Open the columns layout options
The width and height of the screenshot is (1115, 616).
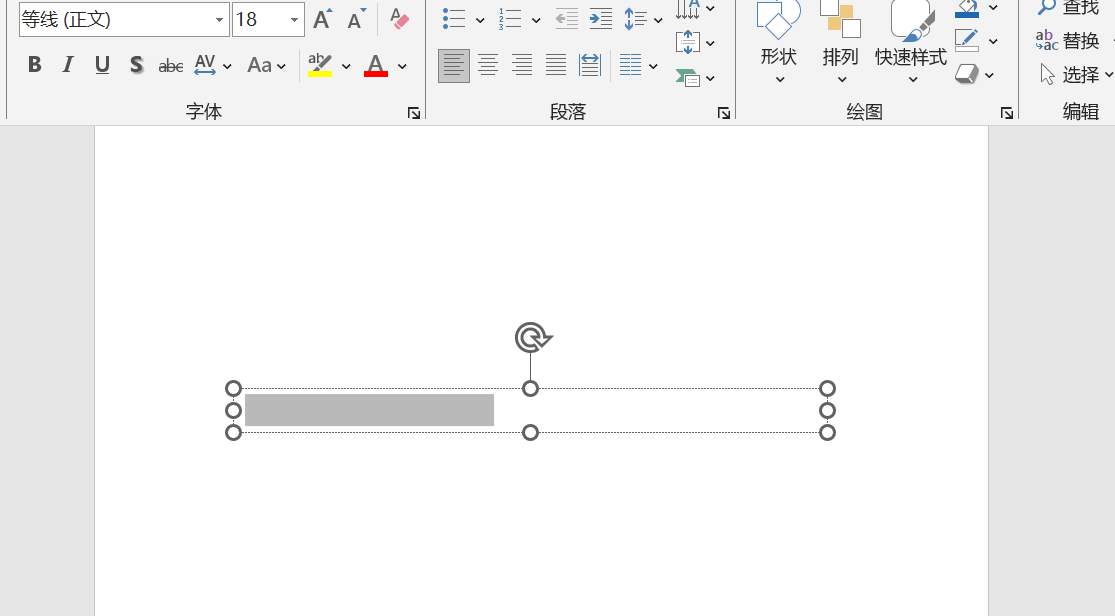click(x=638, y=66)
